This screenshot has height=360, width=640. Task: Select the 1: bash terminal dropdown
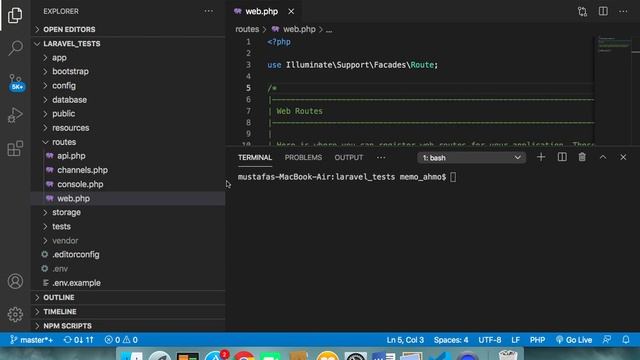(471, 158)
